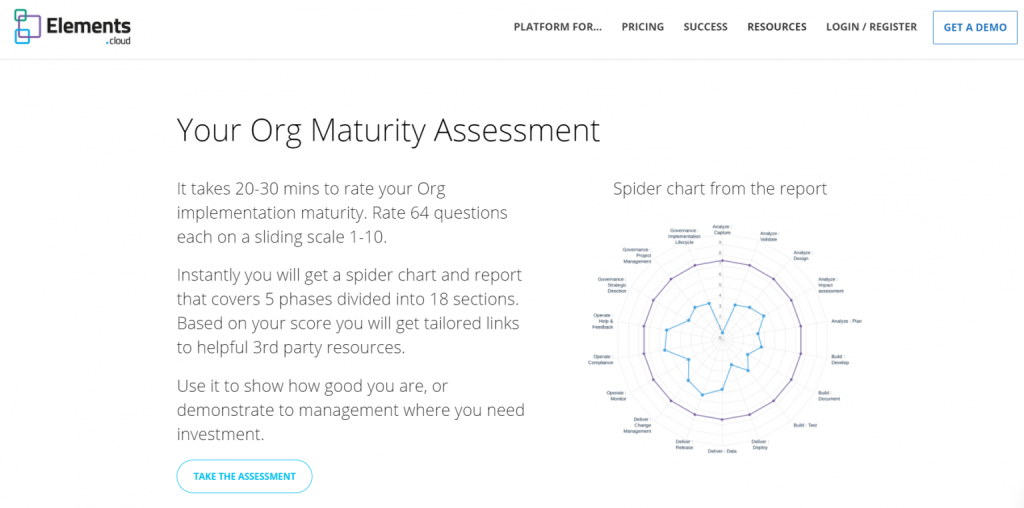Select the Analyze : Capture chart label
1024x508 pixels.
(x=721, y=230)
